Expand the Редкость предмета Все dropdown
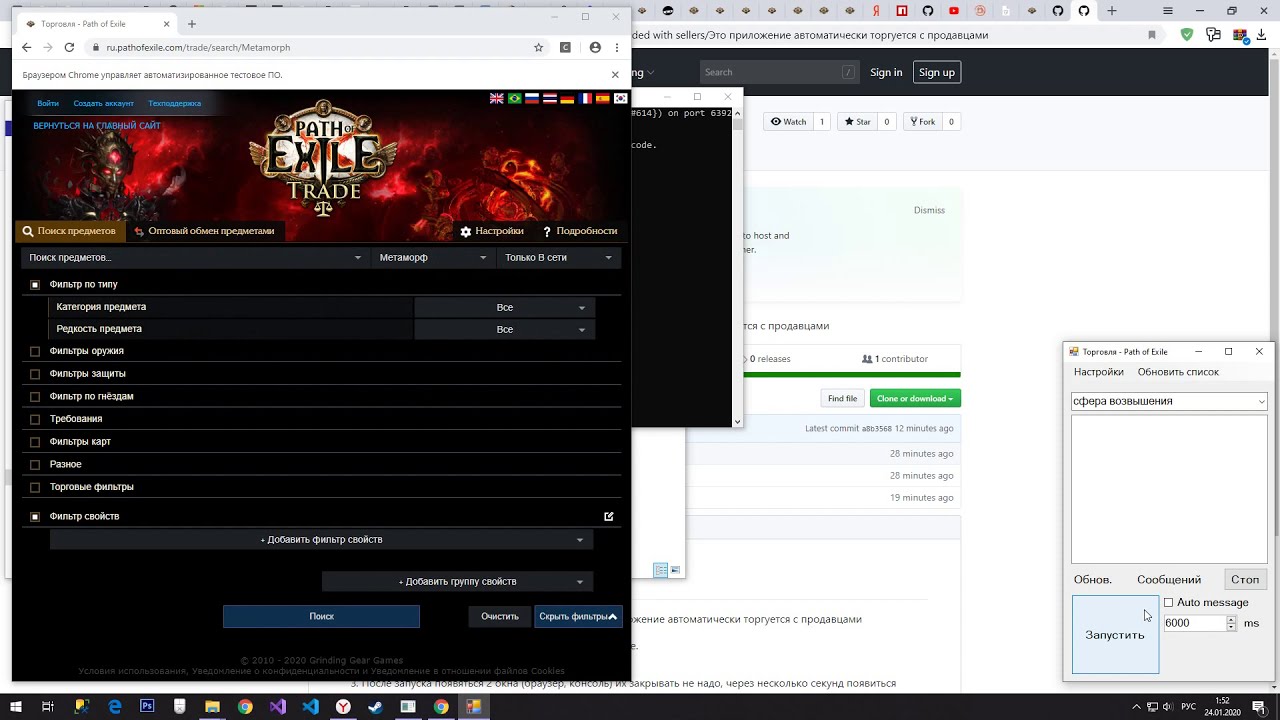The image size is (1280, 720). [504, 329]
